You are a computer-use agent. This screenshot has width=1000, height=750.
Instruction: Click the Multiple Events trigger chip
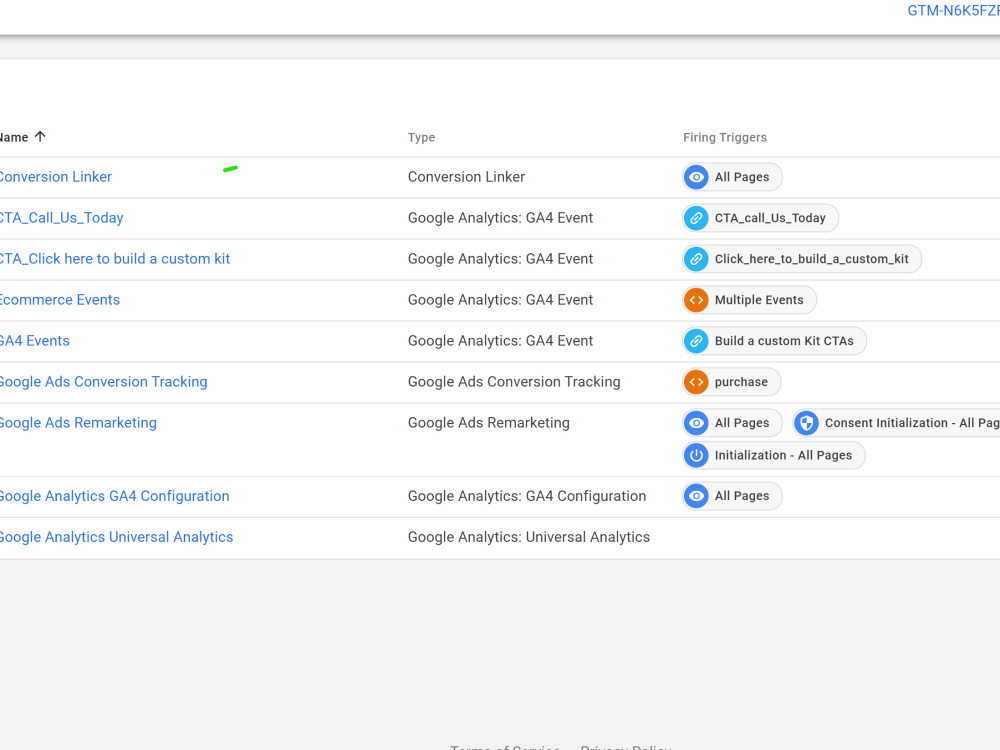click(749, 300)
